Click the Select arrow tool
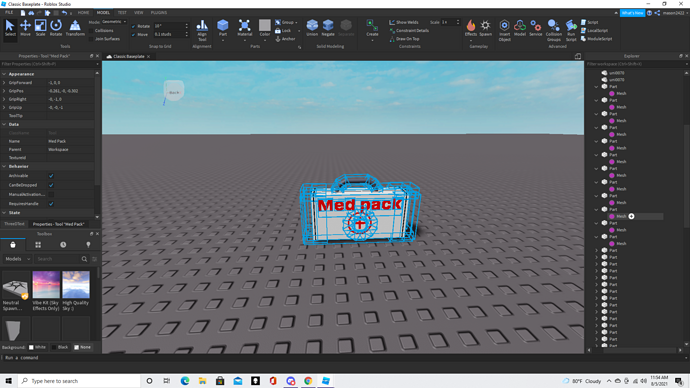The height and width of the screenshot is (388, 690). [x=10, y=28]
